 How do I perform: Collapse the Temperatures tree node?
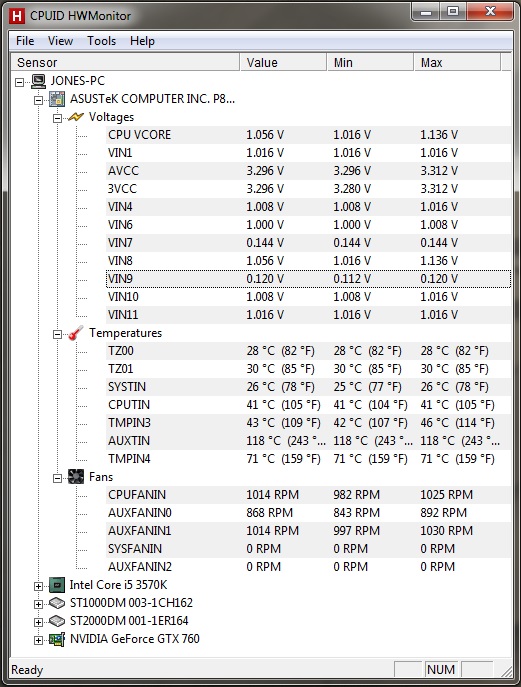[x=57, y=334]
